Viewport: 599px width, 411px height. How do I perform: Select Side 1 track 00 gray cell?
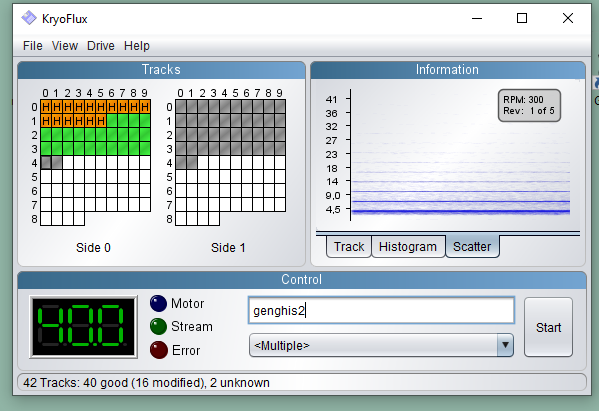181,107
